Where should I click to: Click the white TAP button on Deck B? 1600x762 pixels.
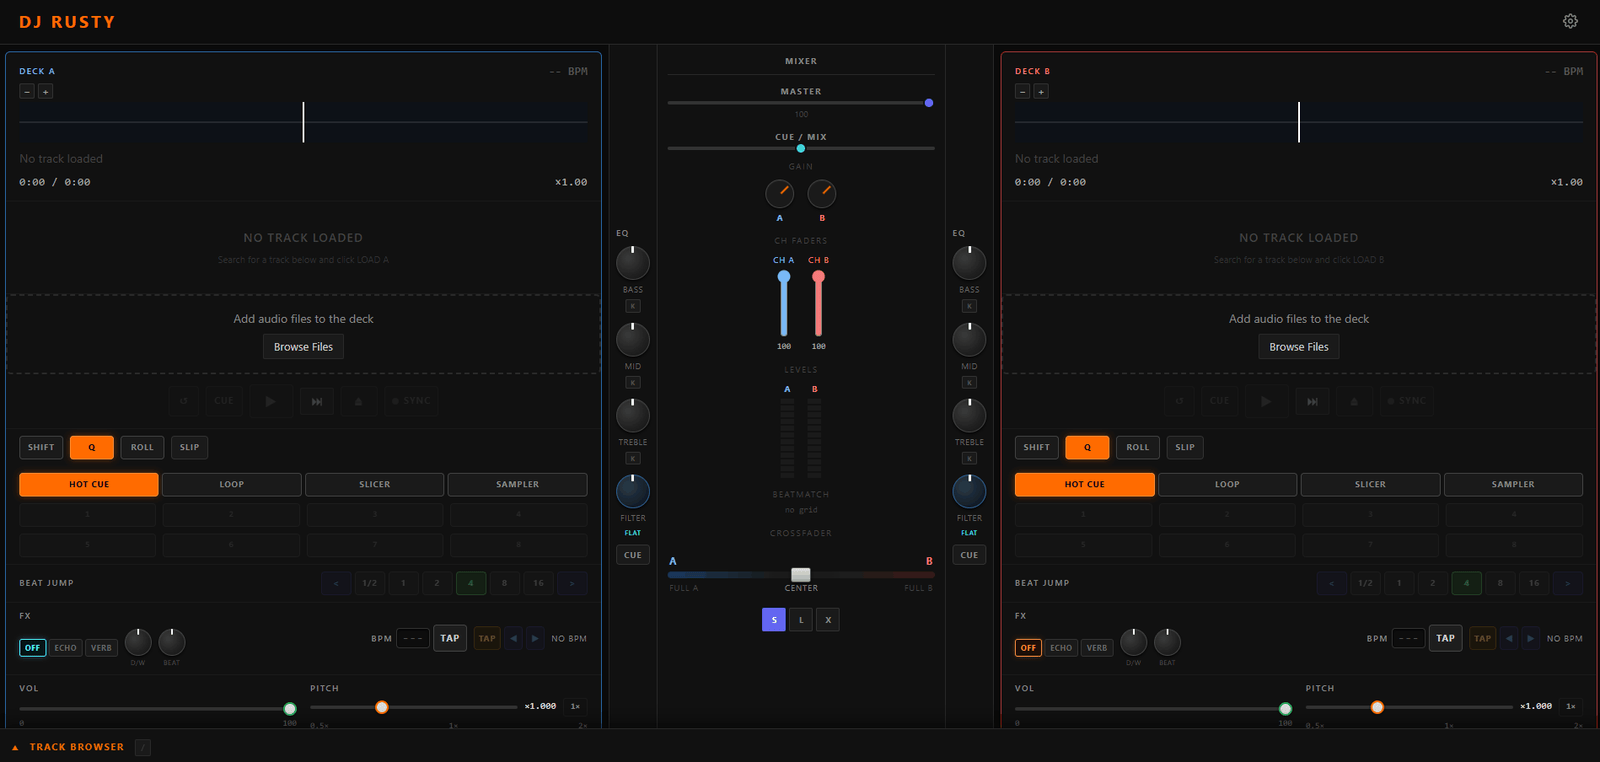pyautogui.click(x=1446, y=638)
